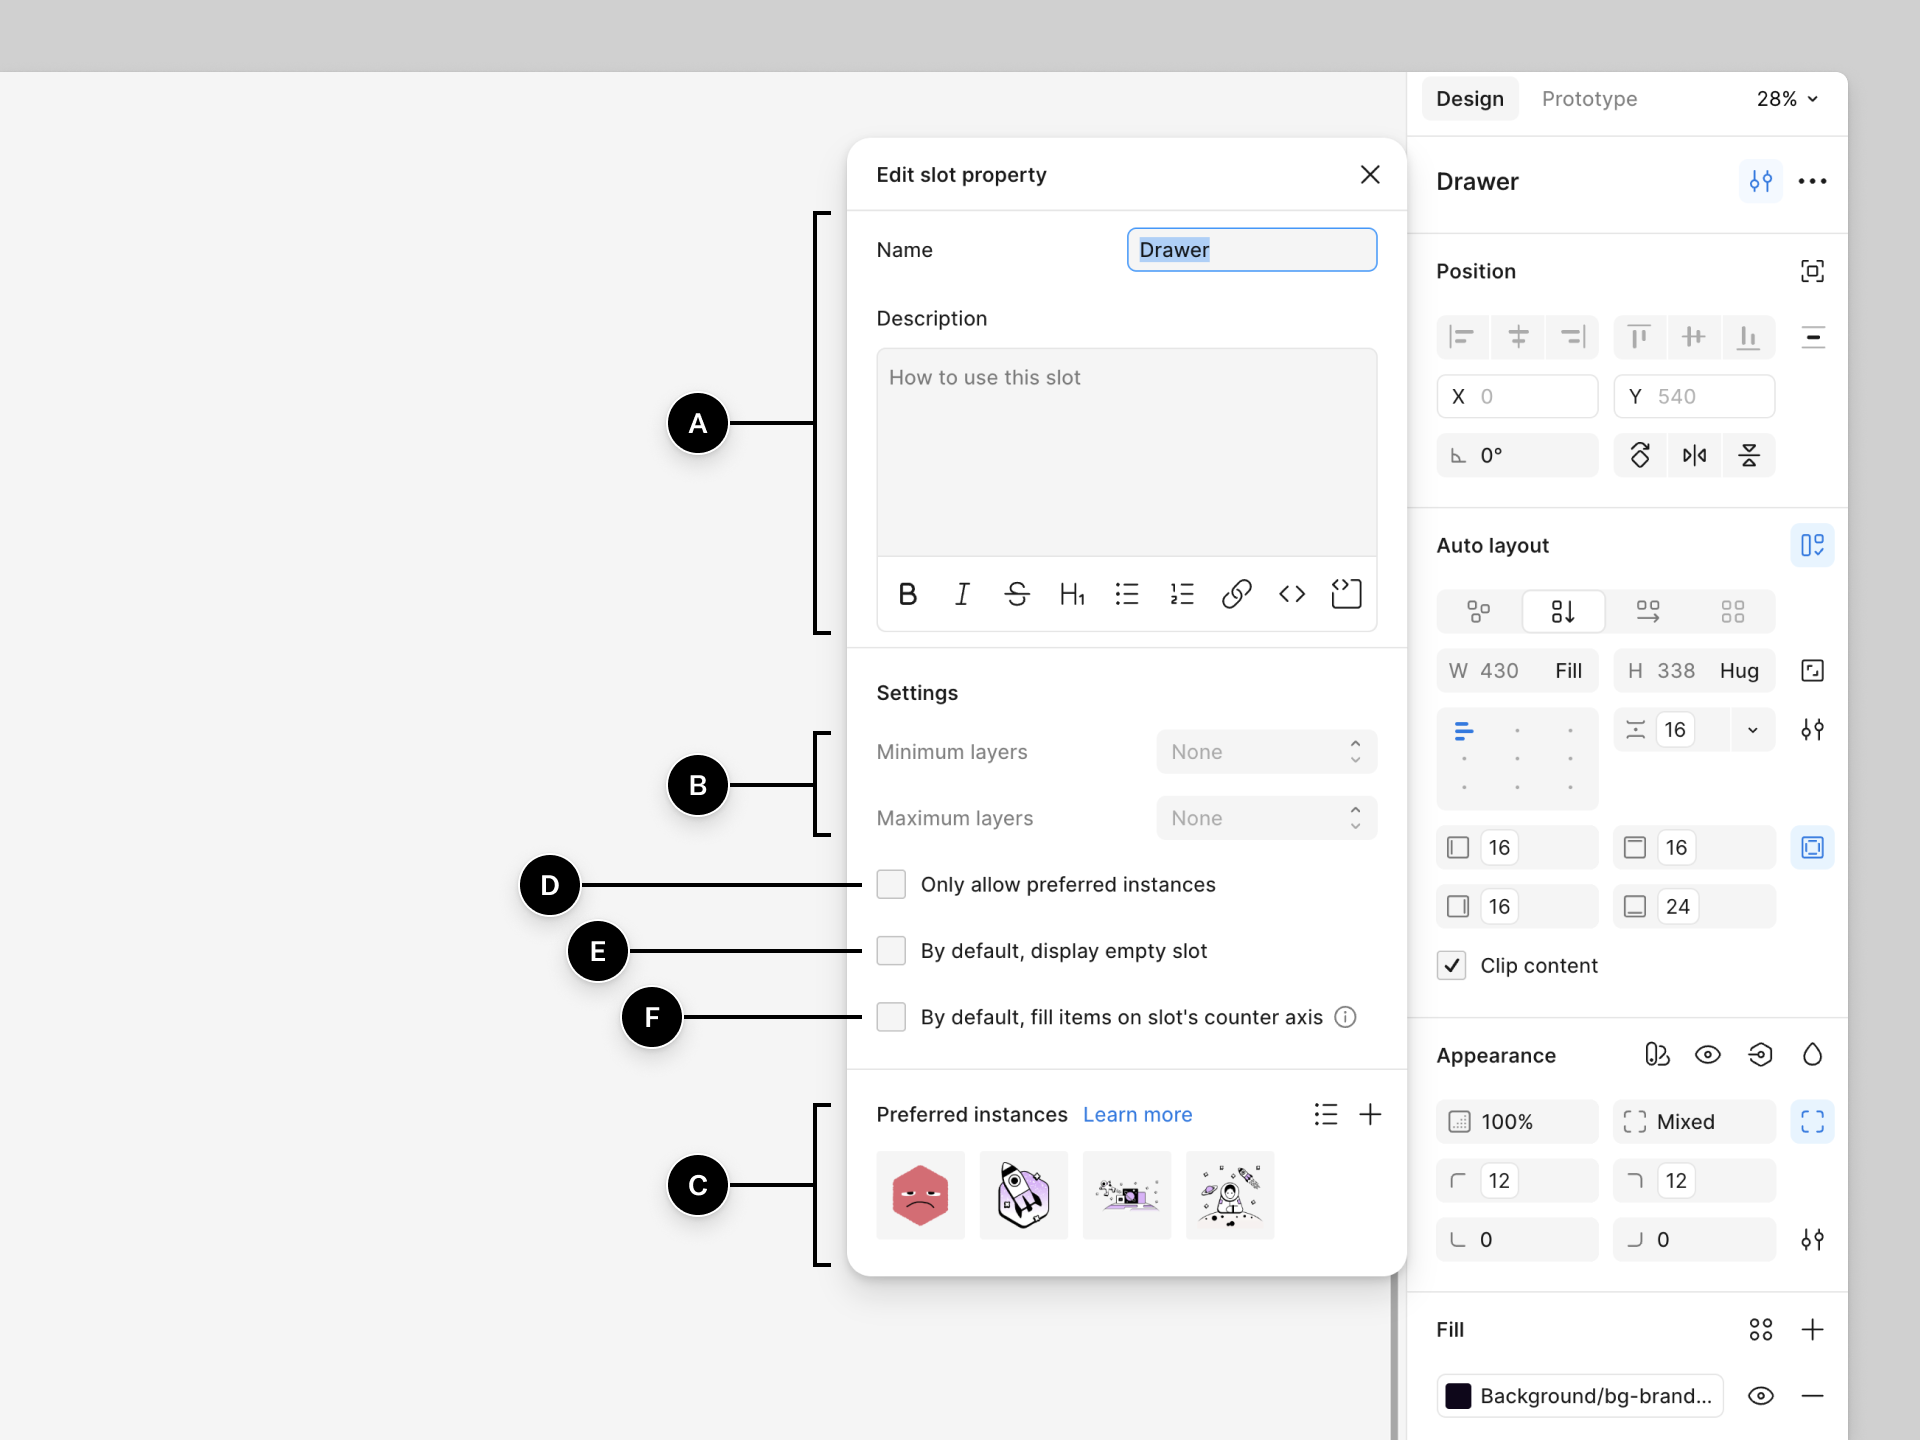Check By default, display empty slot
This screenshot has height=1440, width=1920.
891,950
